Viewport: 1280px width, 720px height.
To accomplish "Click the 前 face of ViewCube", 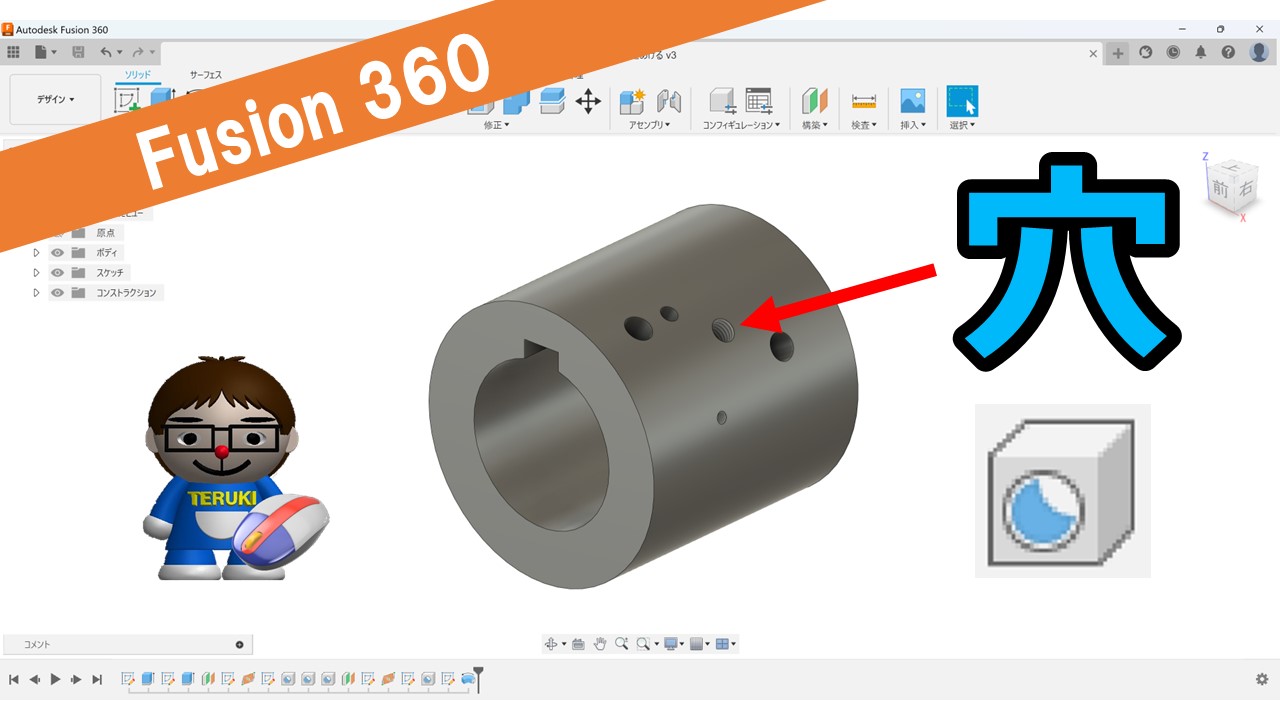I will [1220, 189].
